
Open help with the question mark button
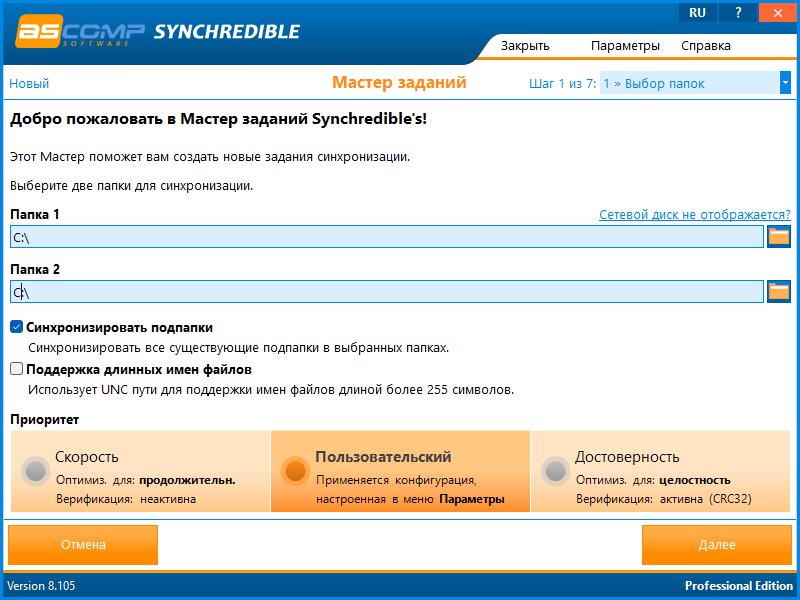point(738,13)
